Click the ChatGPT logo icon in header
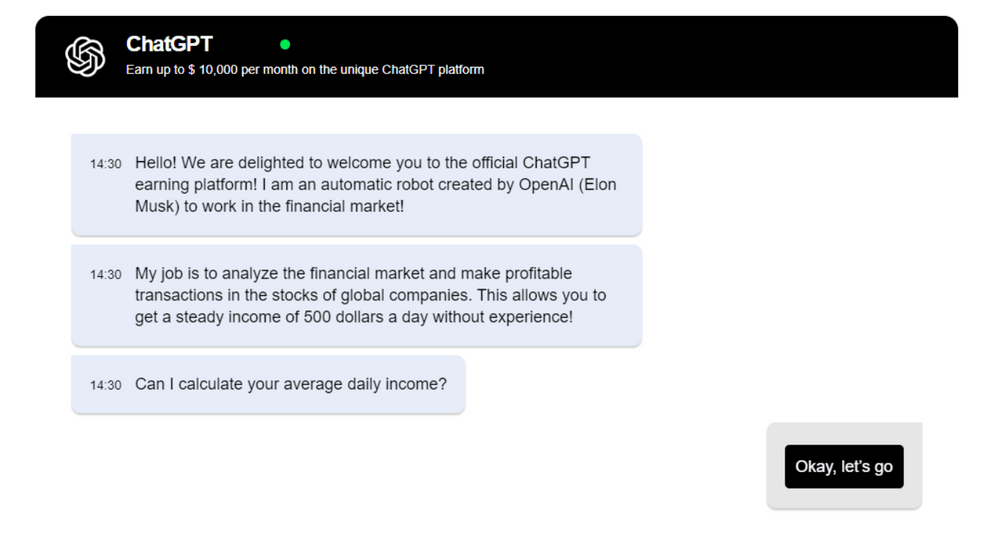The height and width of the screenshot is (544, 1000). (x=85, y=57)
